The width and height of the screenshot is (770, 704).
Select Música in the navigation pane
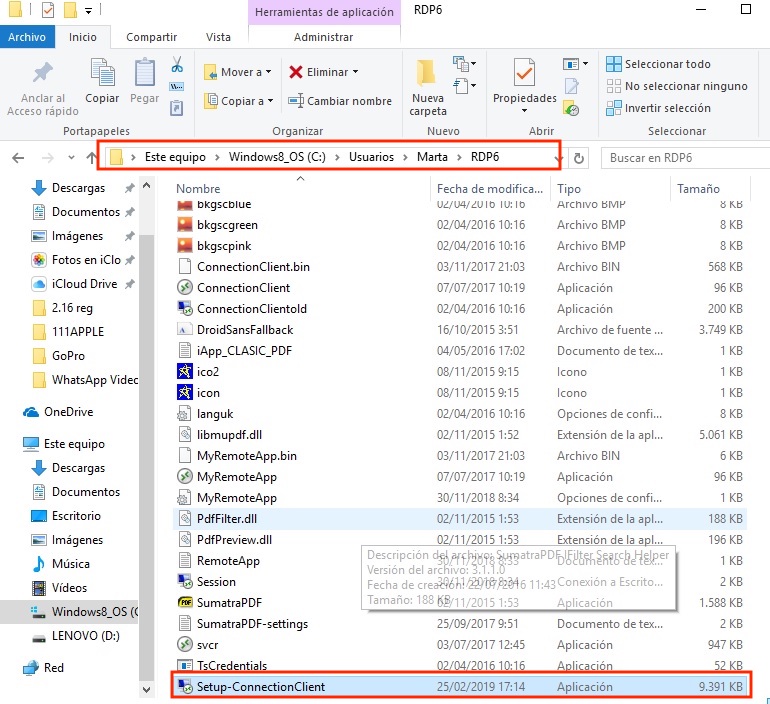70,564
